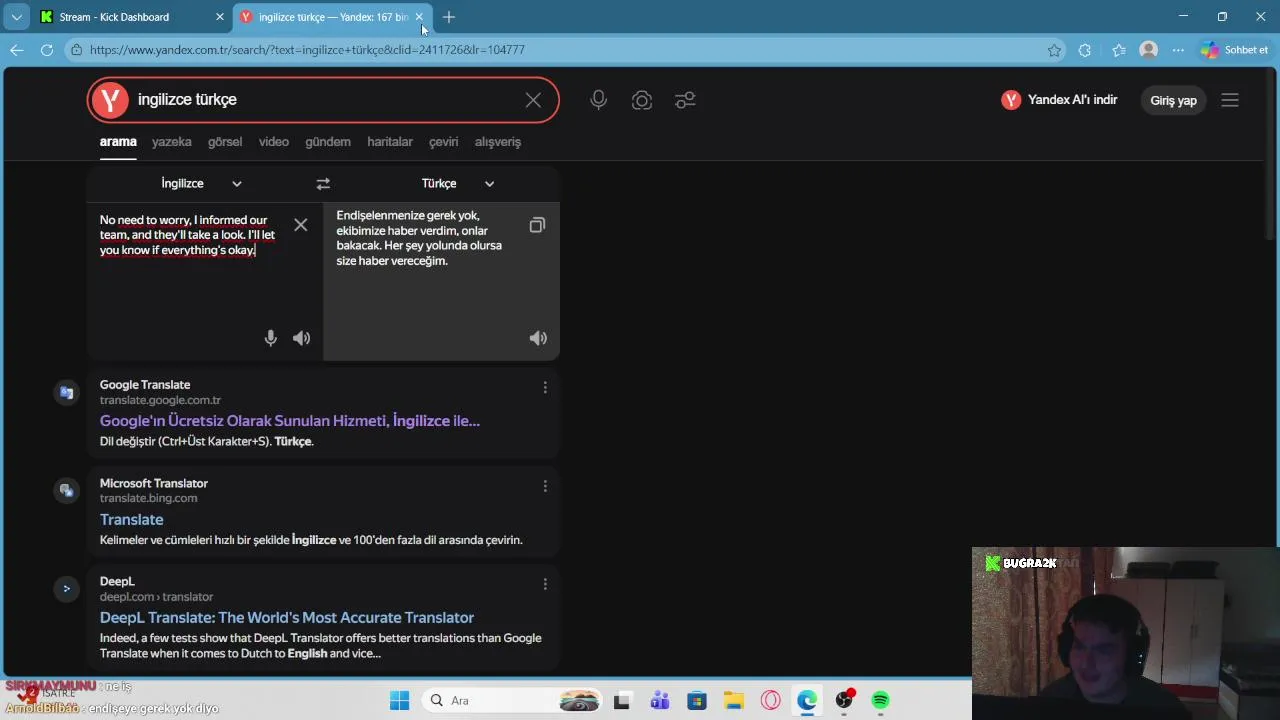Start voice search with microphone icon
1280x720 pixels.
pos(598,100)
